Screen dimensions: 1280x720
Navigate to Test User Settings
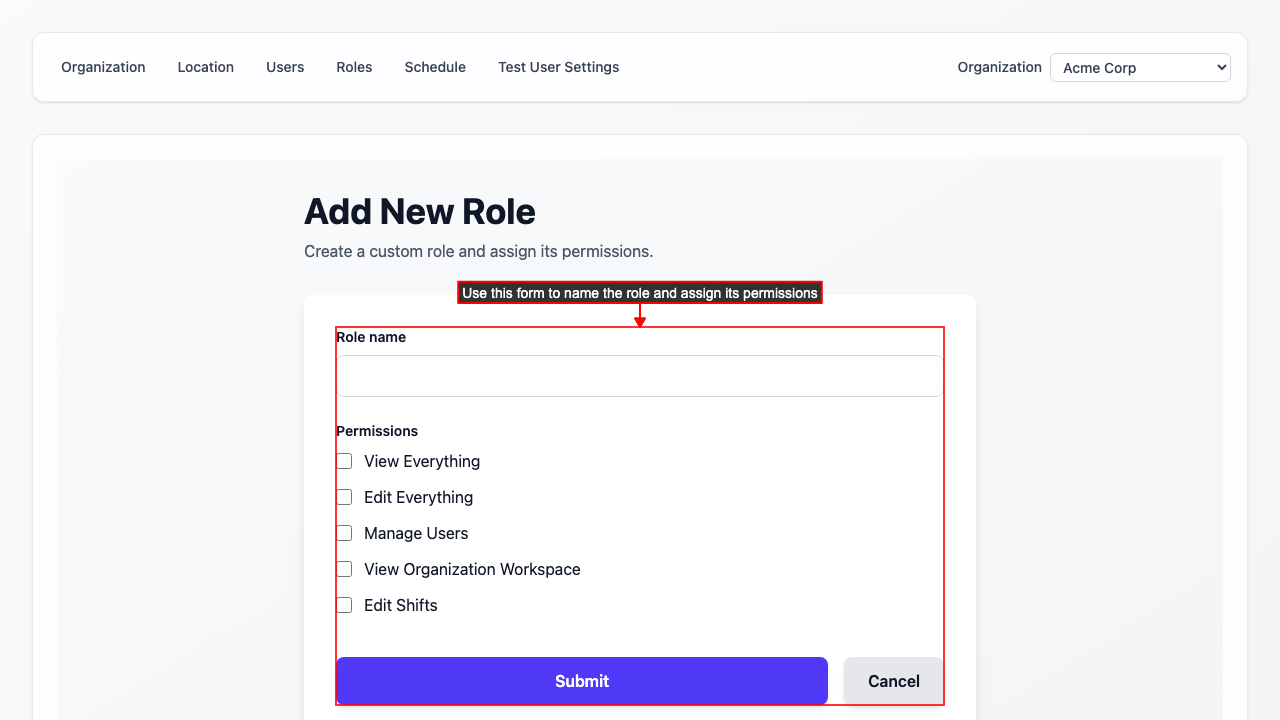(x=558, y=67)
